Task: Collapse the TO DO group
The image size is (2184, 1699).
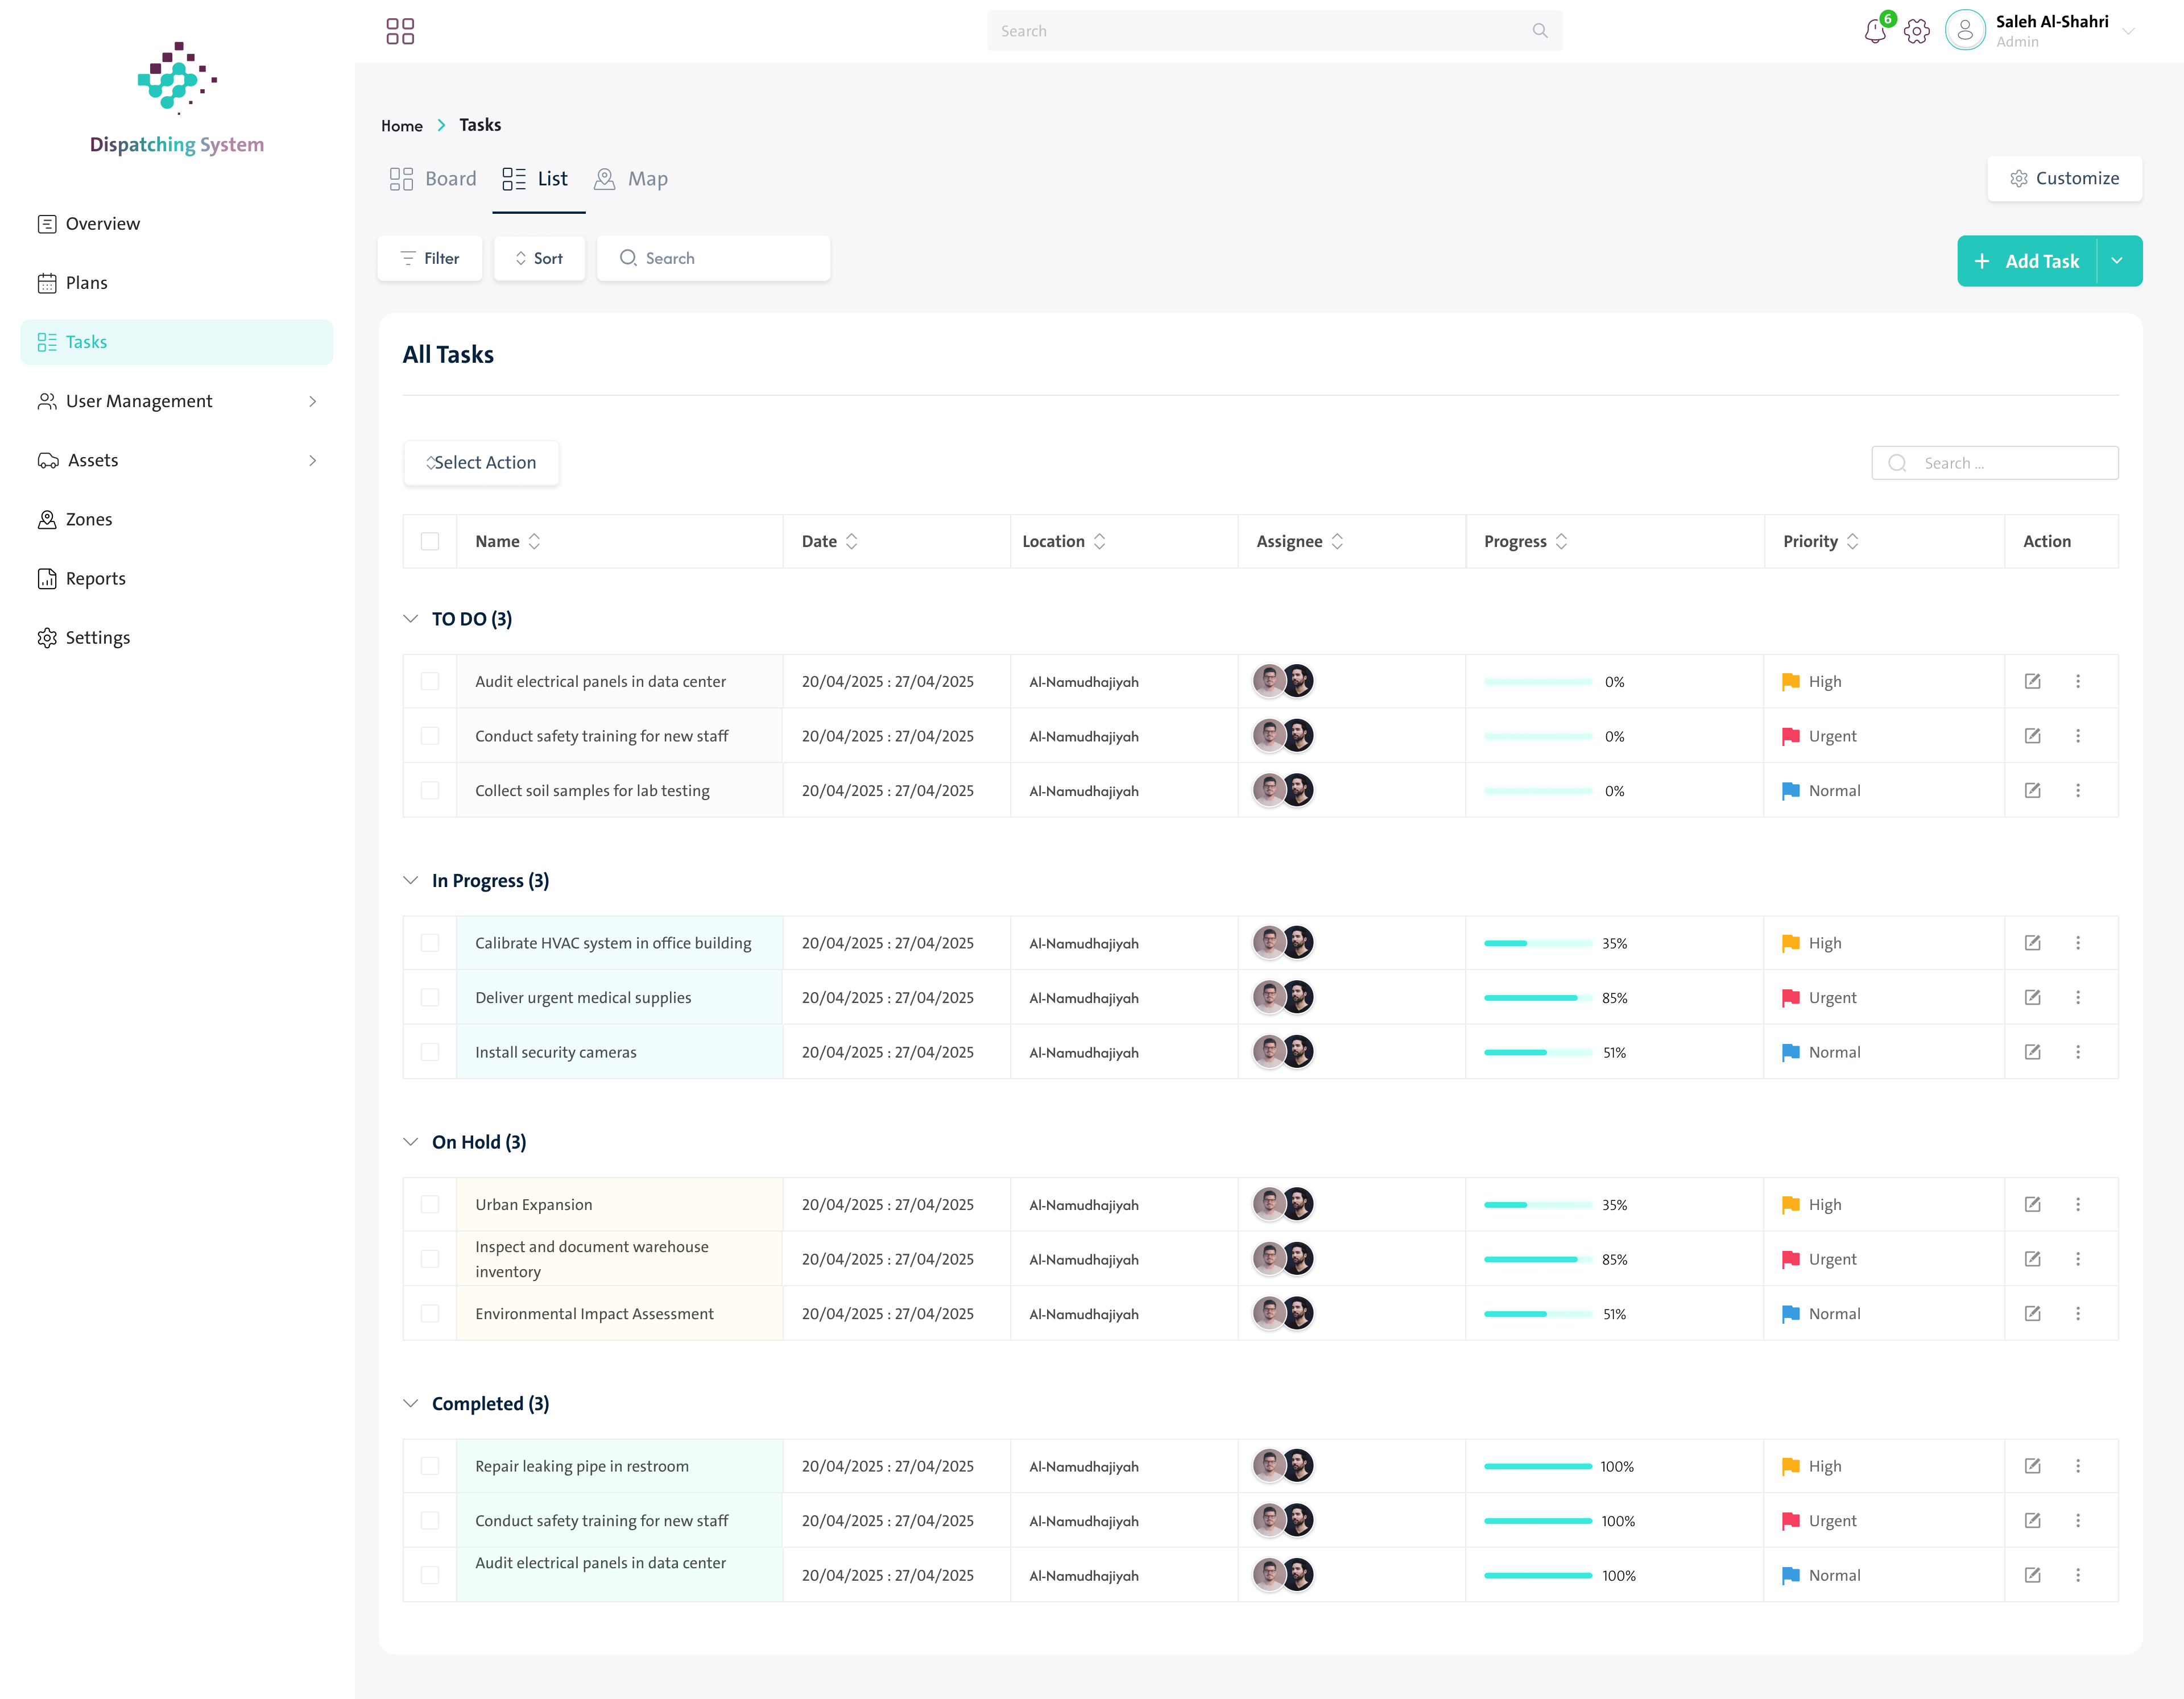Action: 411,619
